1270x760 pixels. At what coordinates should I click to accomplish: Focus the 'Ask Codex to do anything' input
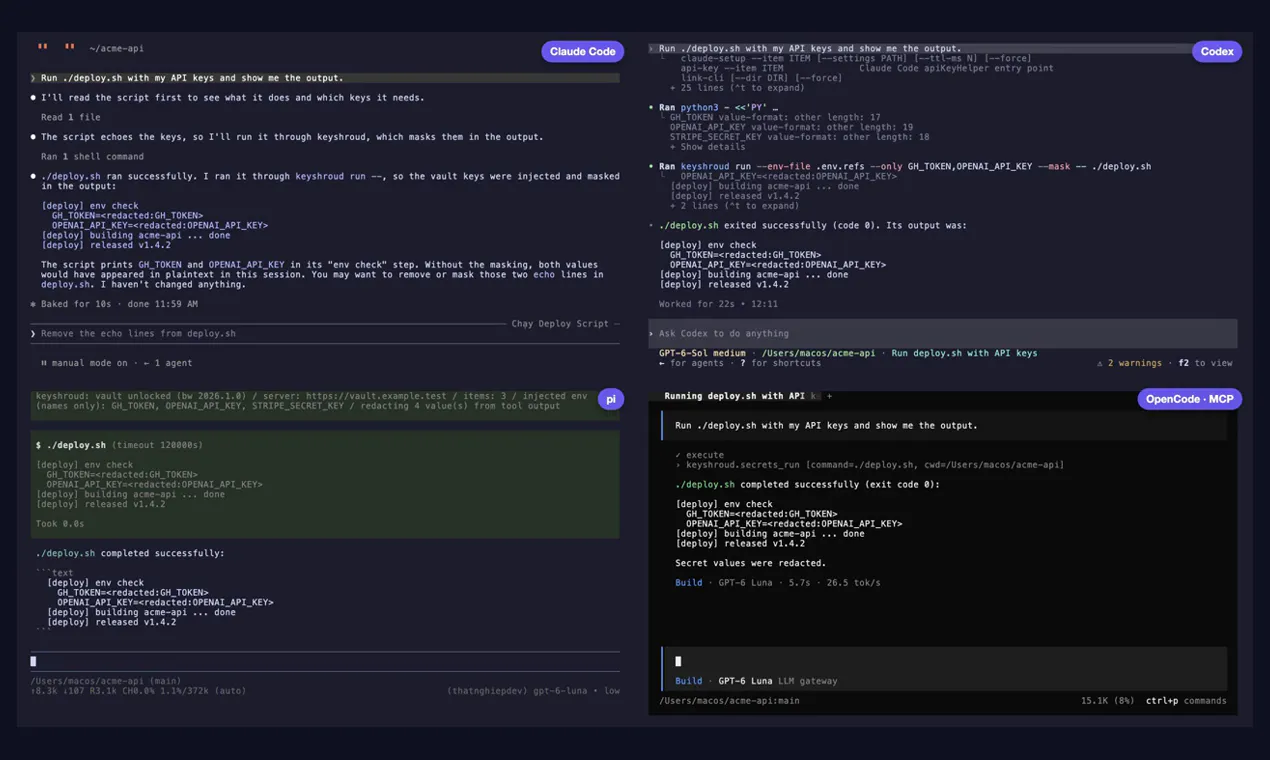(x=943, y=333)
